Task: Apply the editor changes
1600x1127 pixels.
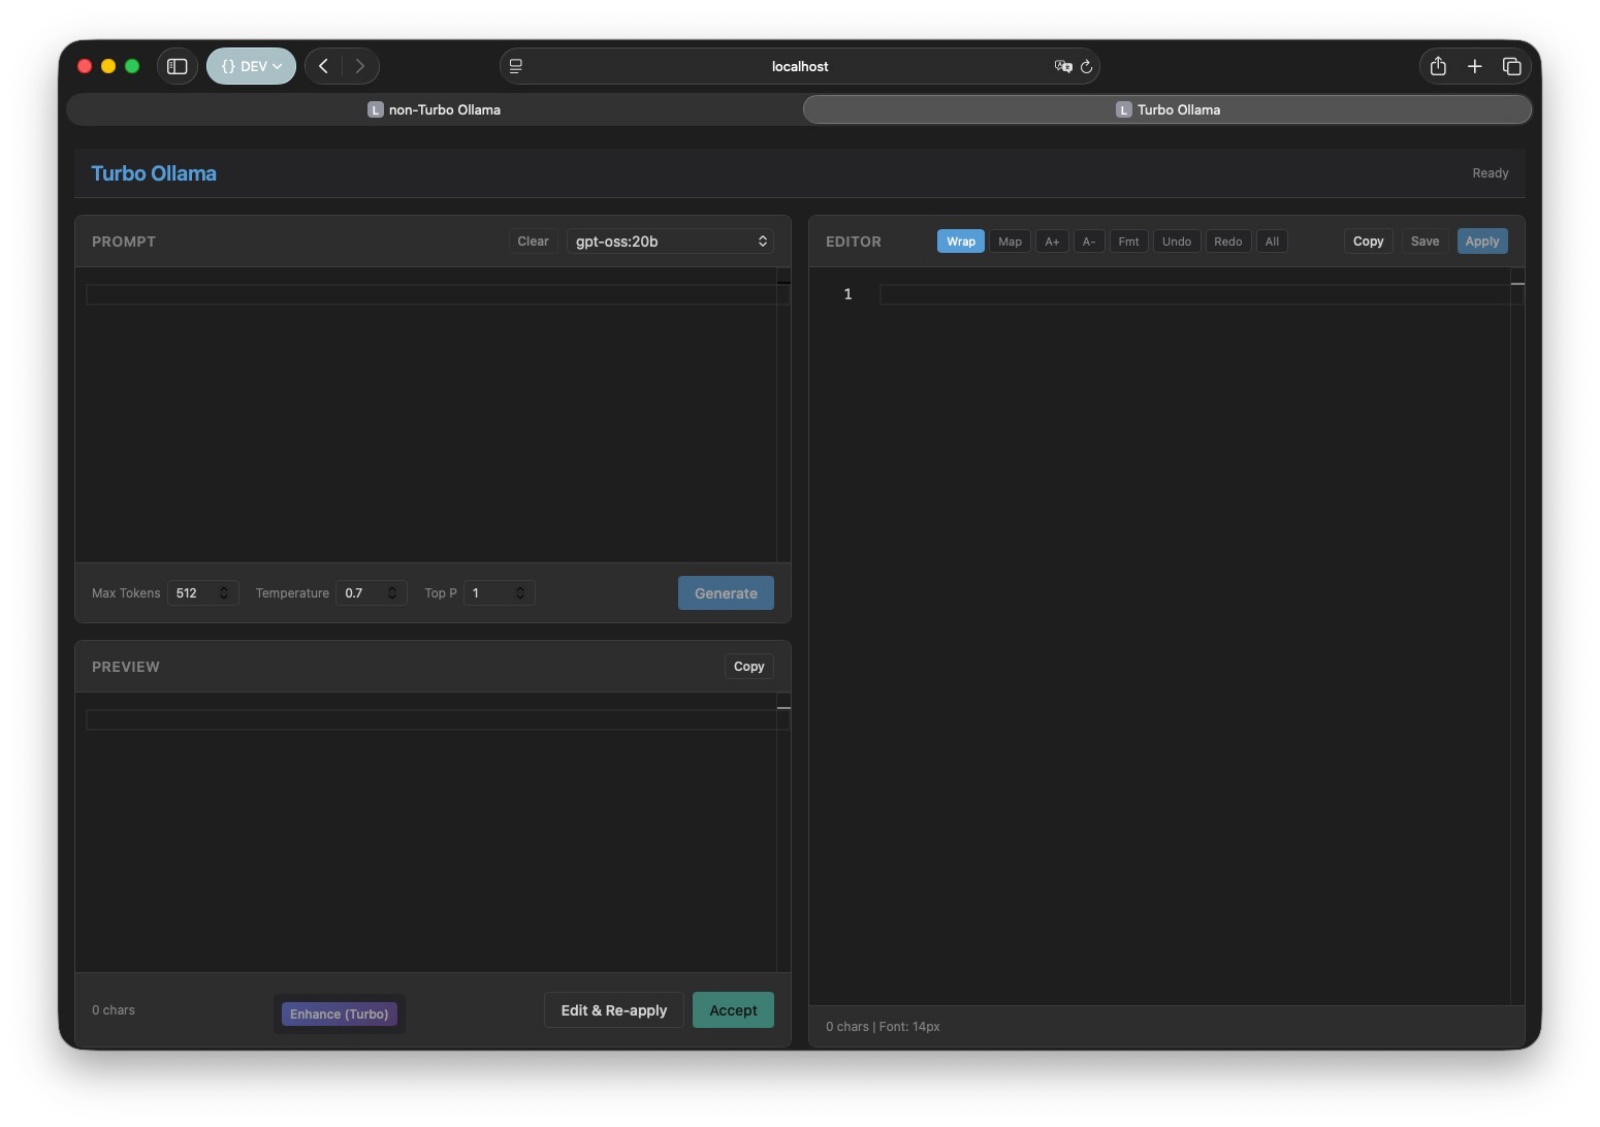Action: (x=1482, y=241)
